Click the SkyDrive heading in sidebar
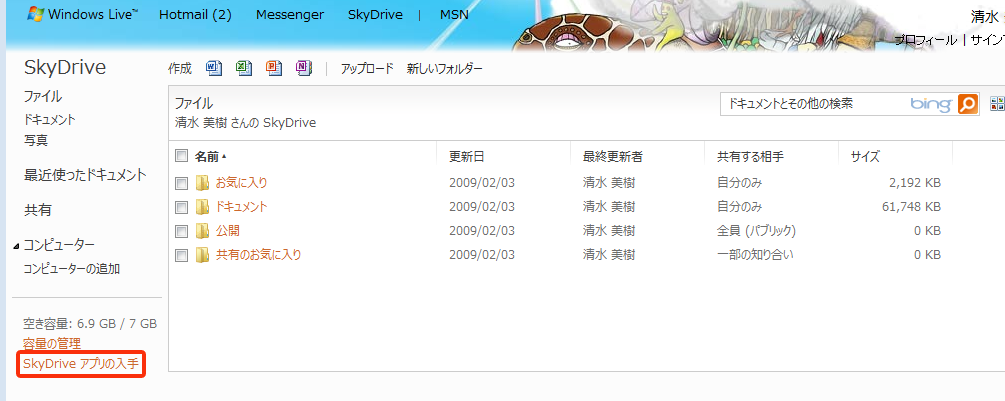The width and height of the screenshot is (1005, 401). pyautogui.click(x=65, y=67)
